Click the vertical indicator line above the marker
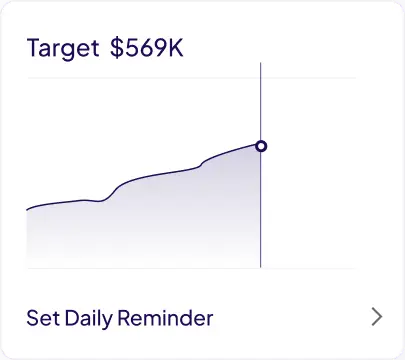Image resolution: width=405 pixels, height=360 pixels. point(261,101)
